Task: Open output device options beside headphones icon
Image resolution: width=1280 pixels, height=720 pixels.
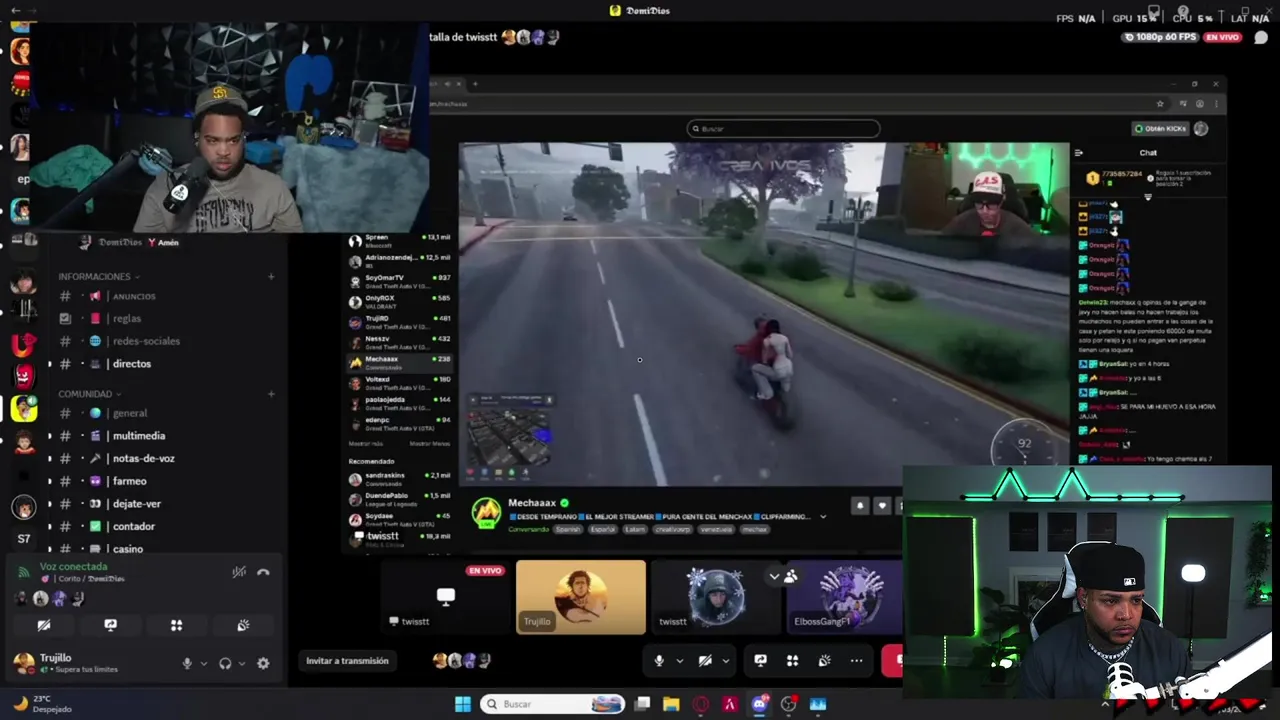Action: click(x=242, y=663)
